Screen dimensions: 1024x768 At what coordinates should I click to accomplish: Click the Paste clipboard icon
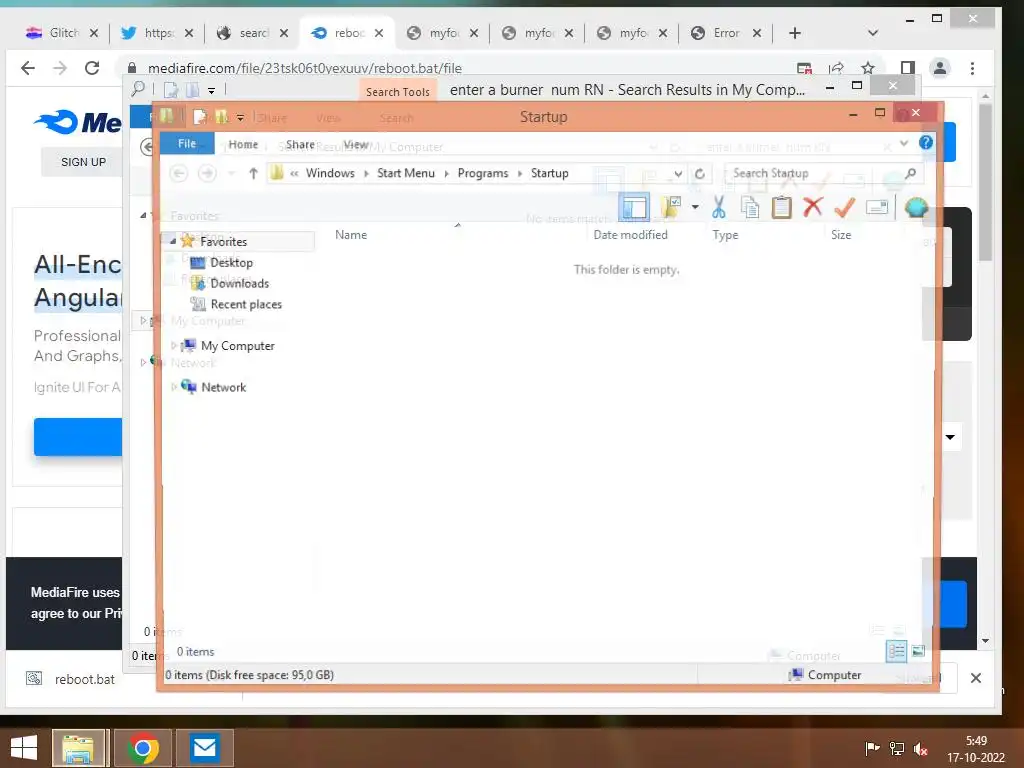tap(781, 207)
